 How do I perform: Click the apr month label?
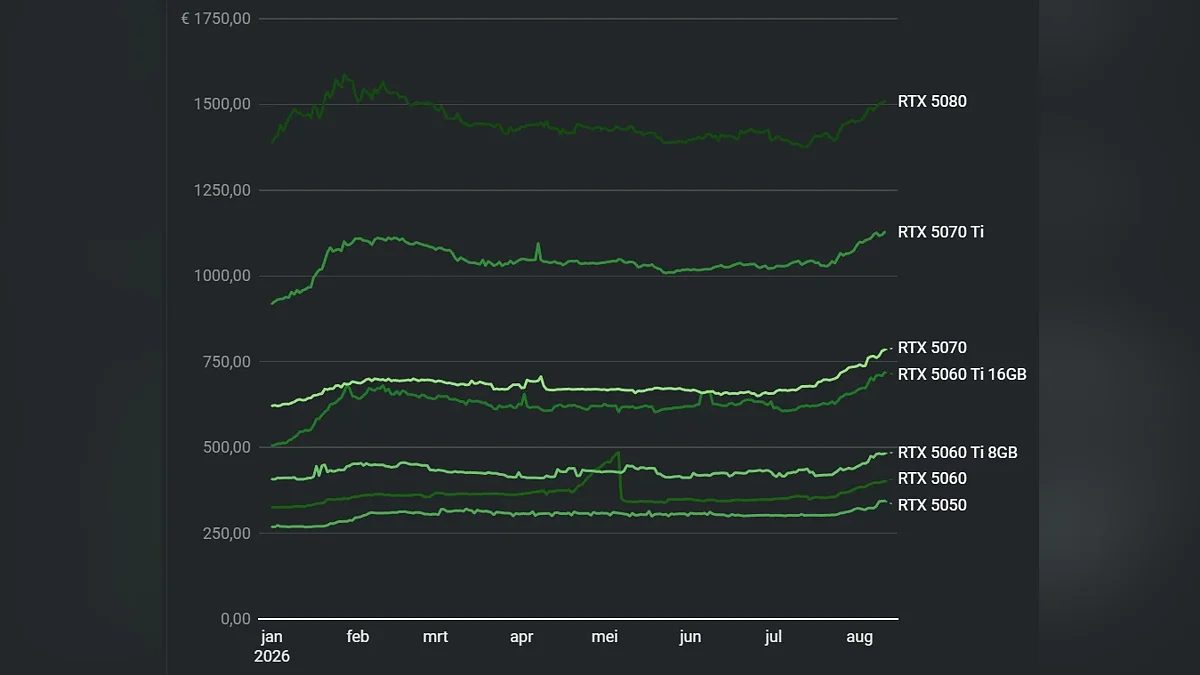[521, 638]
